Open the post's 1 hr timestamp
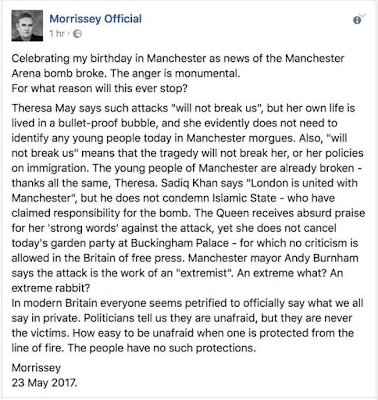Screen dimensions: 378x400 (57, 34)
